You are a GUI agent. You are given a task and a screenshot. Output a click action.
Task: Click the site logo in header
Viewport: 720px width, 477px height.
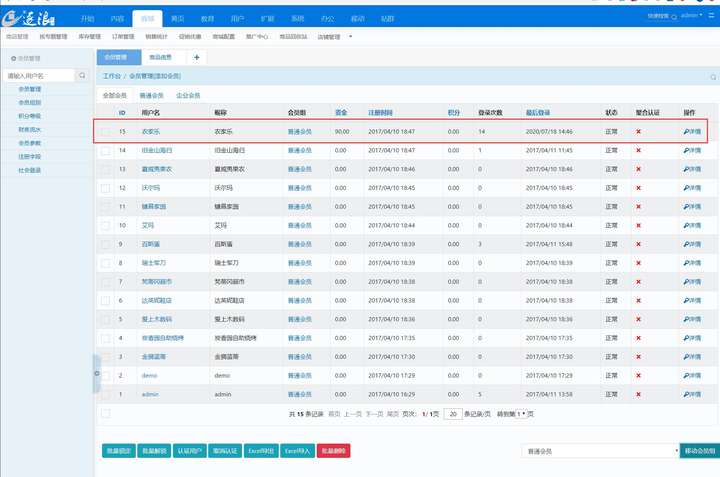click(x=30, y=18)
